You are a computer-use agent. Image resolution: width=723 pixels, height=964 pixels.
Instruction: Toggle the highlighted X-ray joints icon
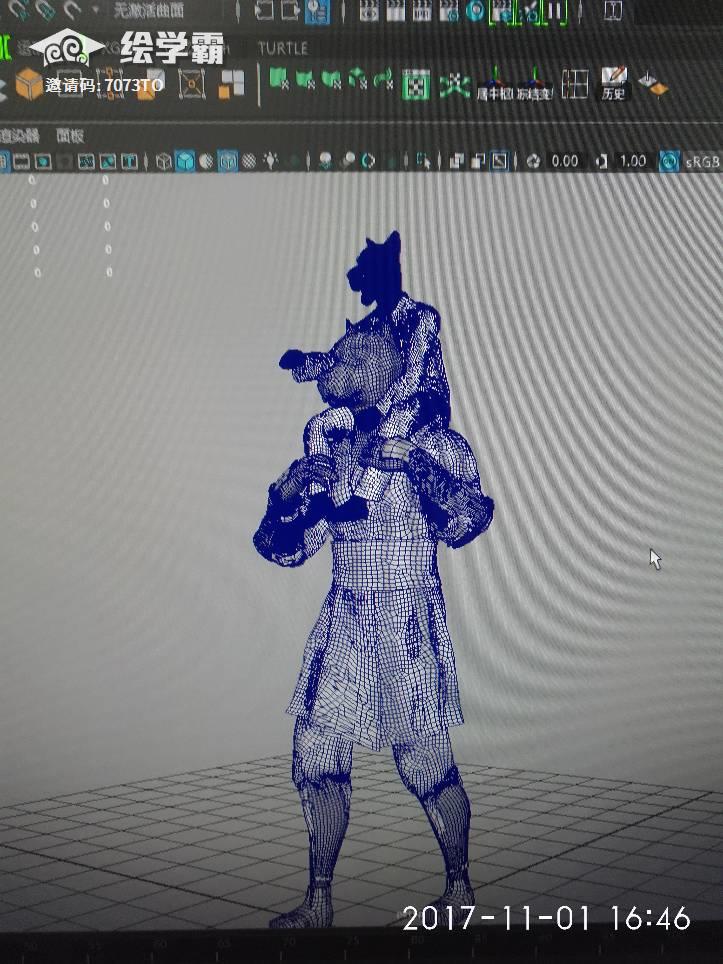[499, 161]
